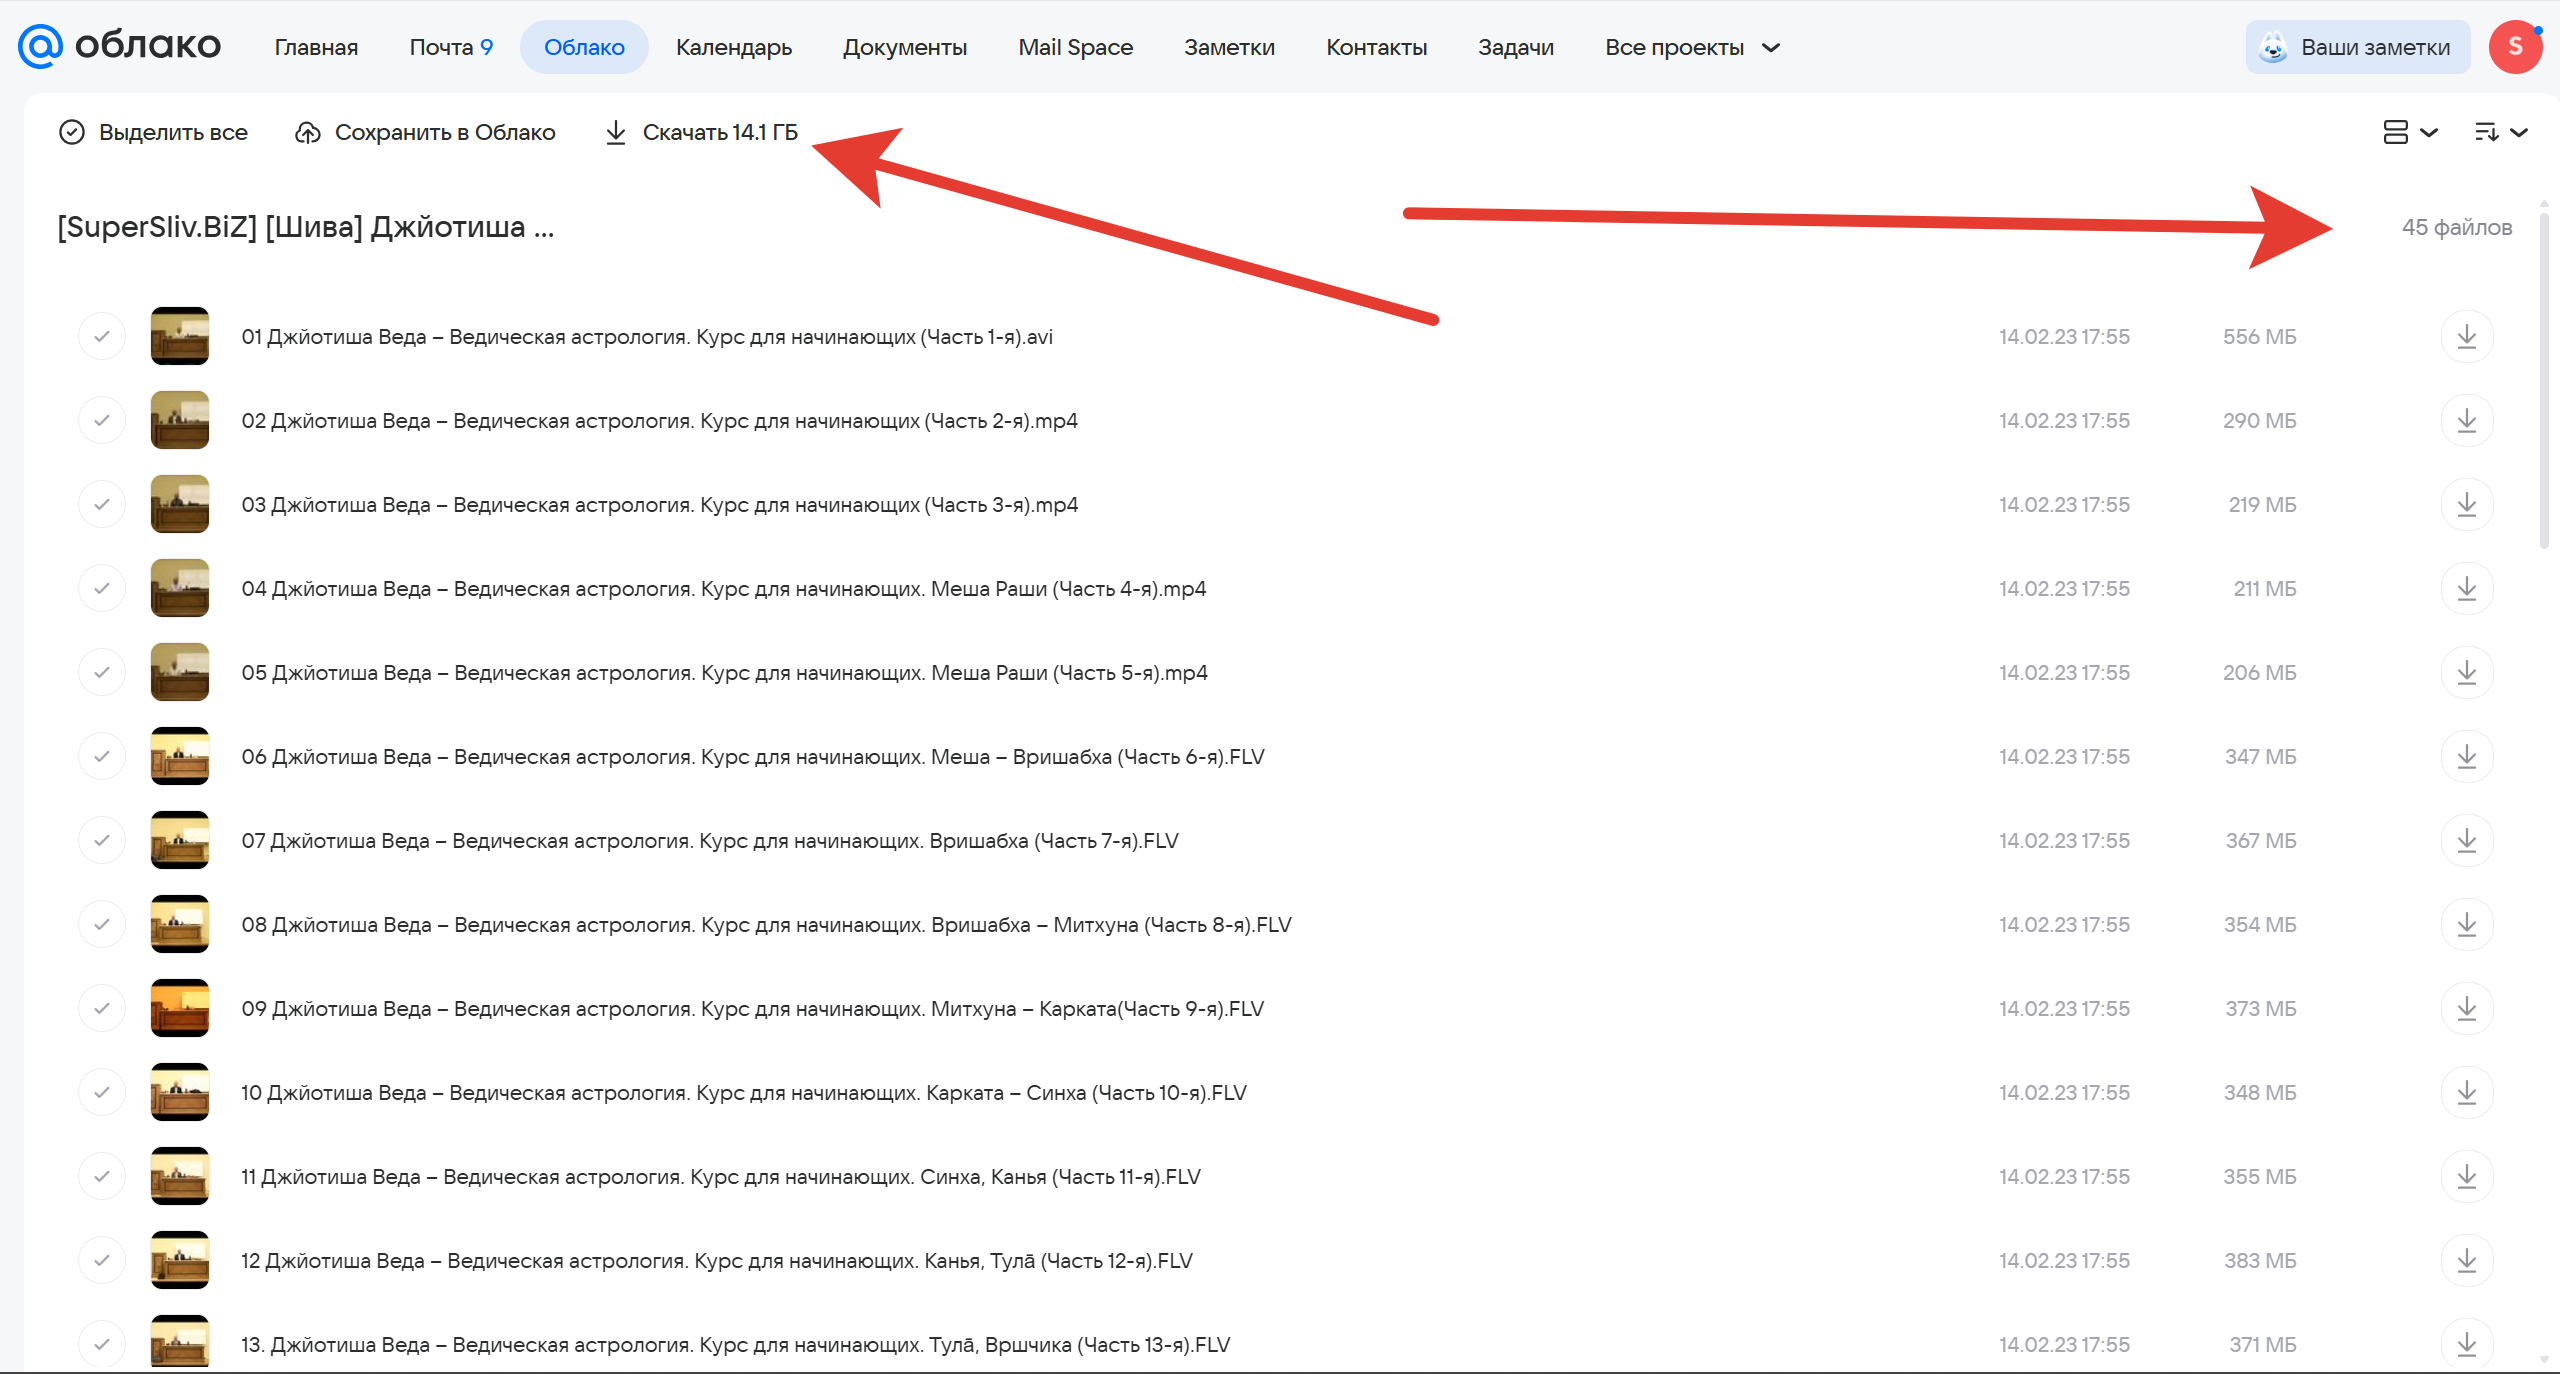Click download icon for file 06 FLV

pyautogui.click(x=2466, y=757)
